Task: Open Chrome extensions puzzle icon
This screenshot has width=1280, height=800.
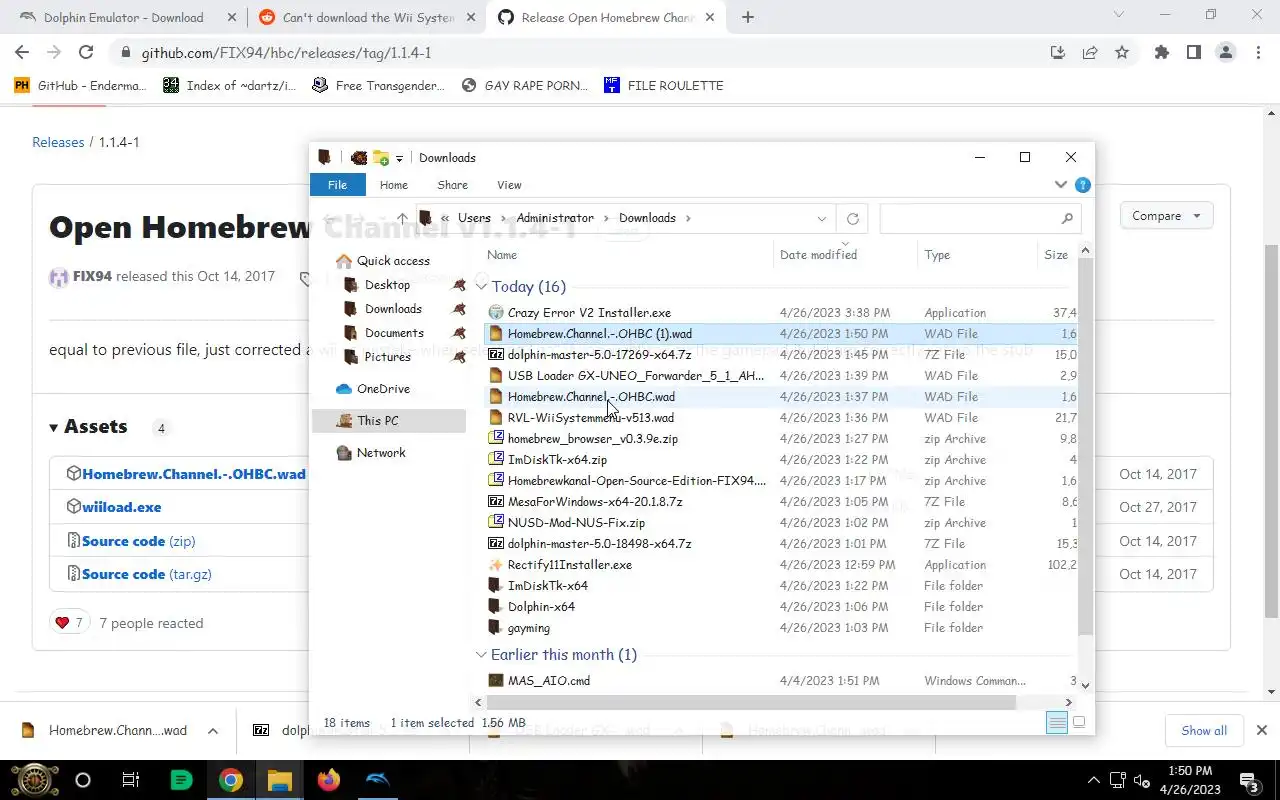Action: [x=1161, y=53]
